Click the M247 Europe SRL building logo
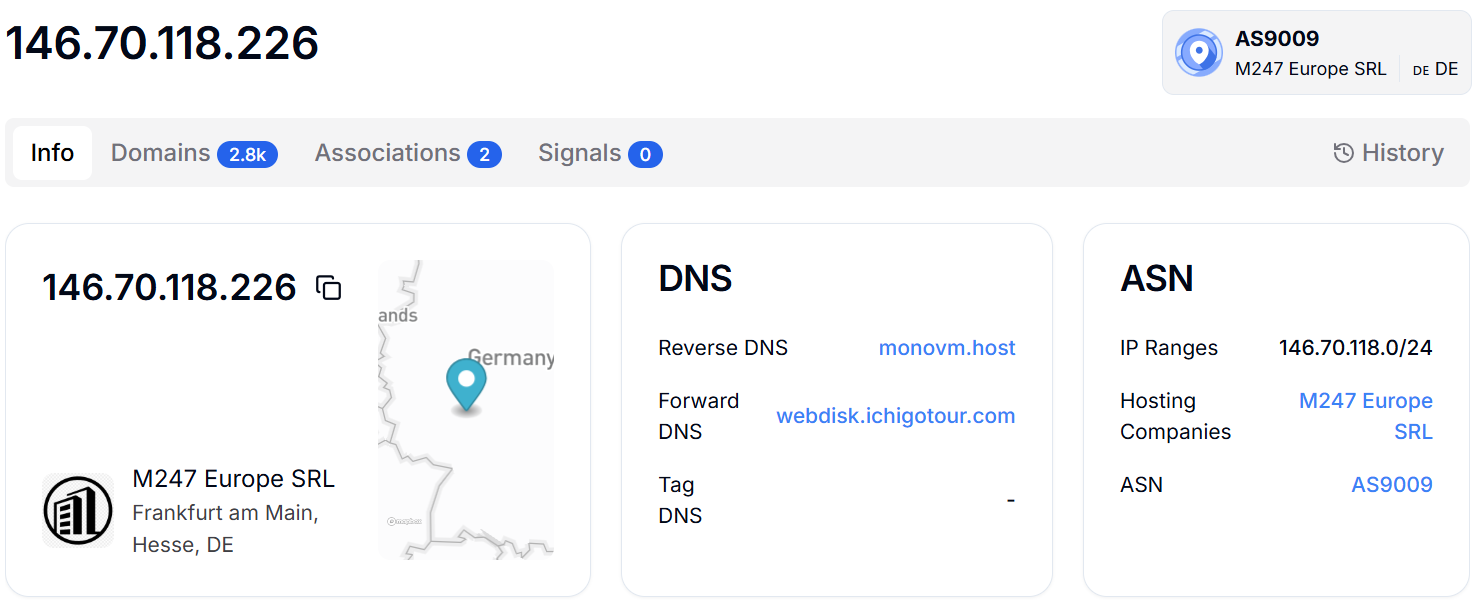 [78, 510]
